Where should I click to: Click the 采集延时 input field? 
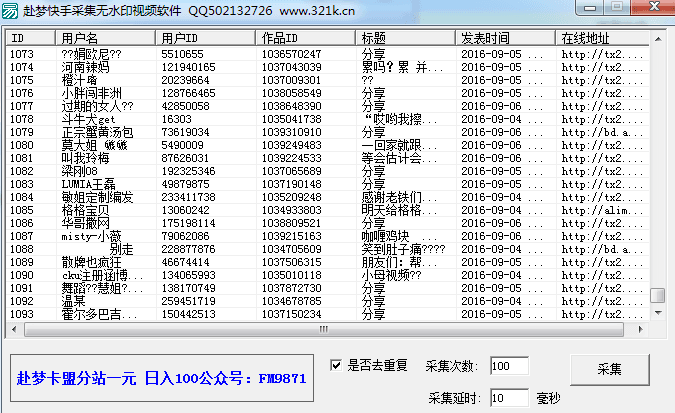[x=509, y=398]
